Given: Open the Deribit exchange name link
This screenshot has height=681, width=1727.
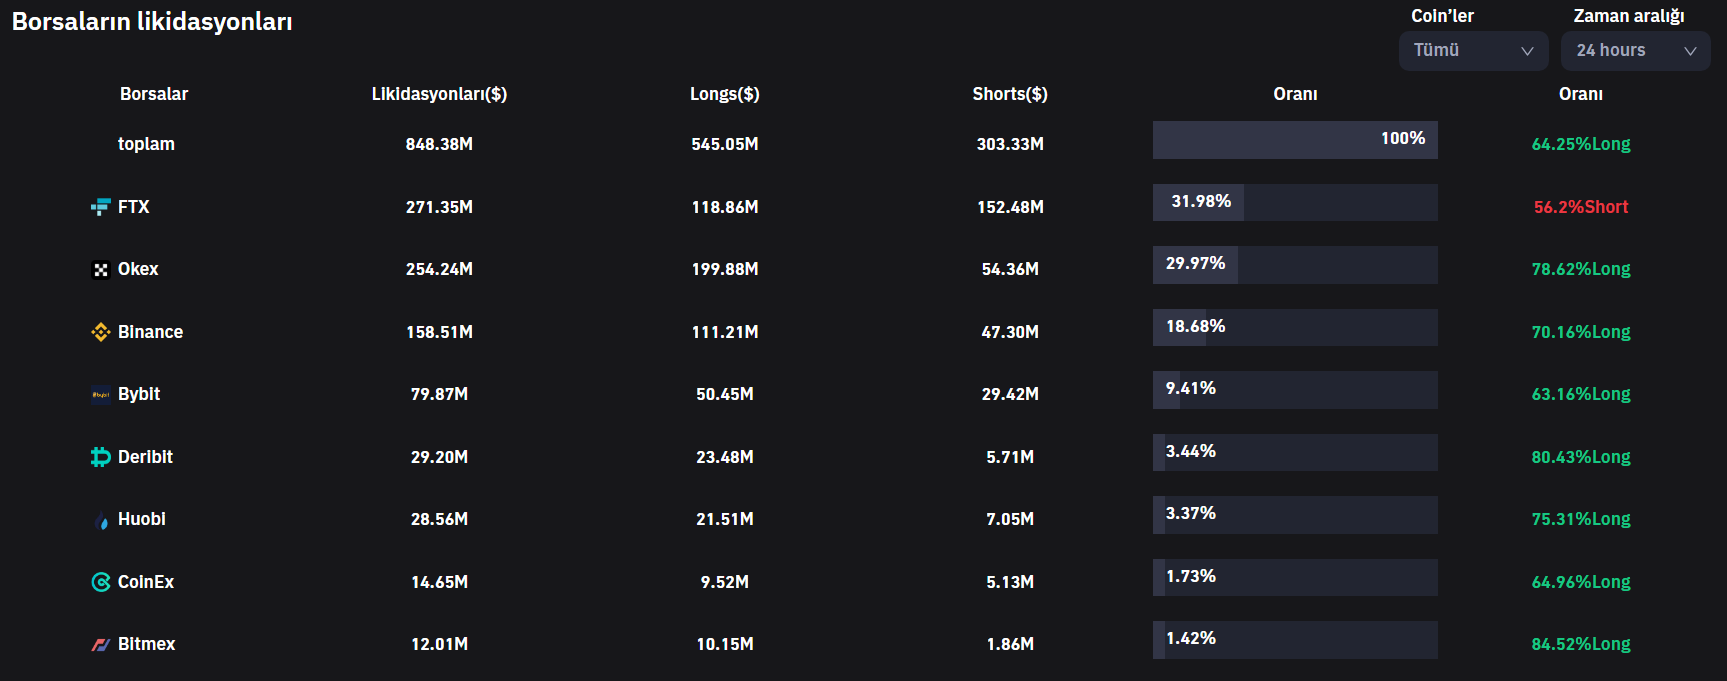Looking at the screenshot, I should click(x=145, y=457).
